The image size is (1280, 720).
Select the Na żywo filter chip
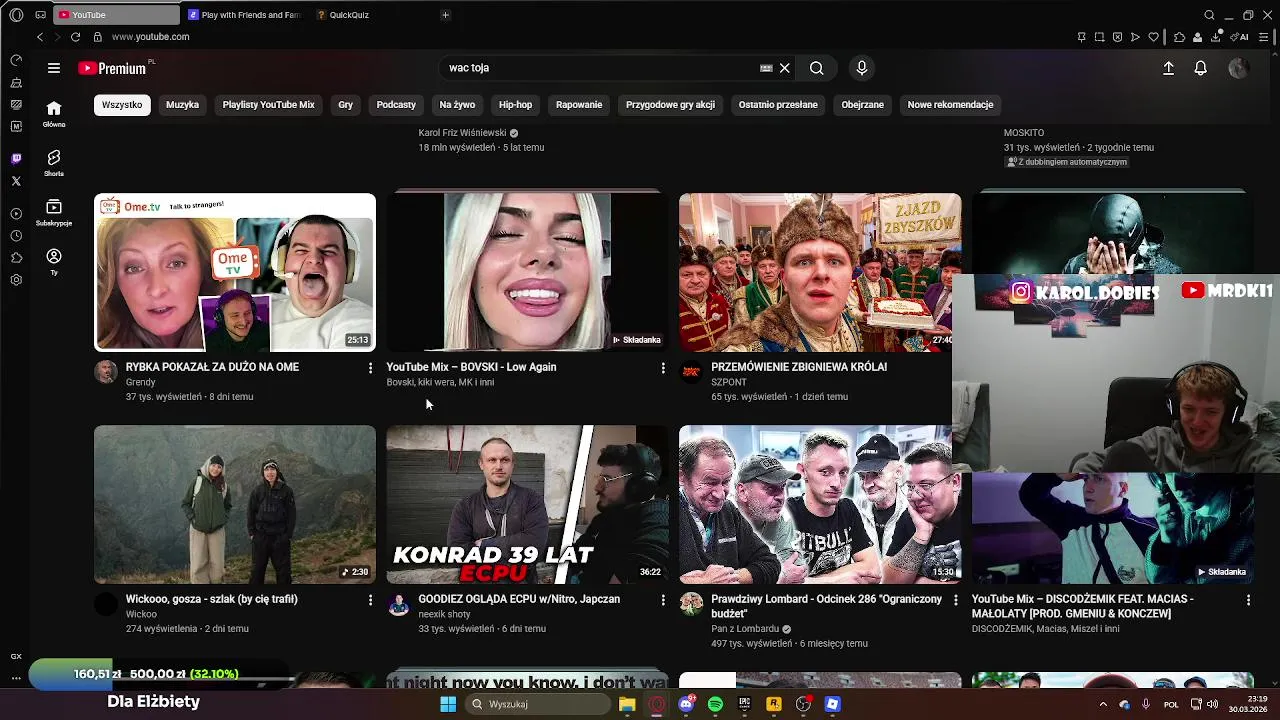pyautogui.click(x=457, y=105)
